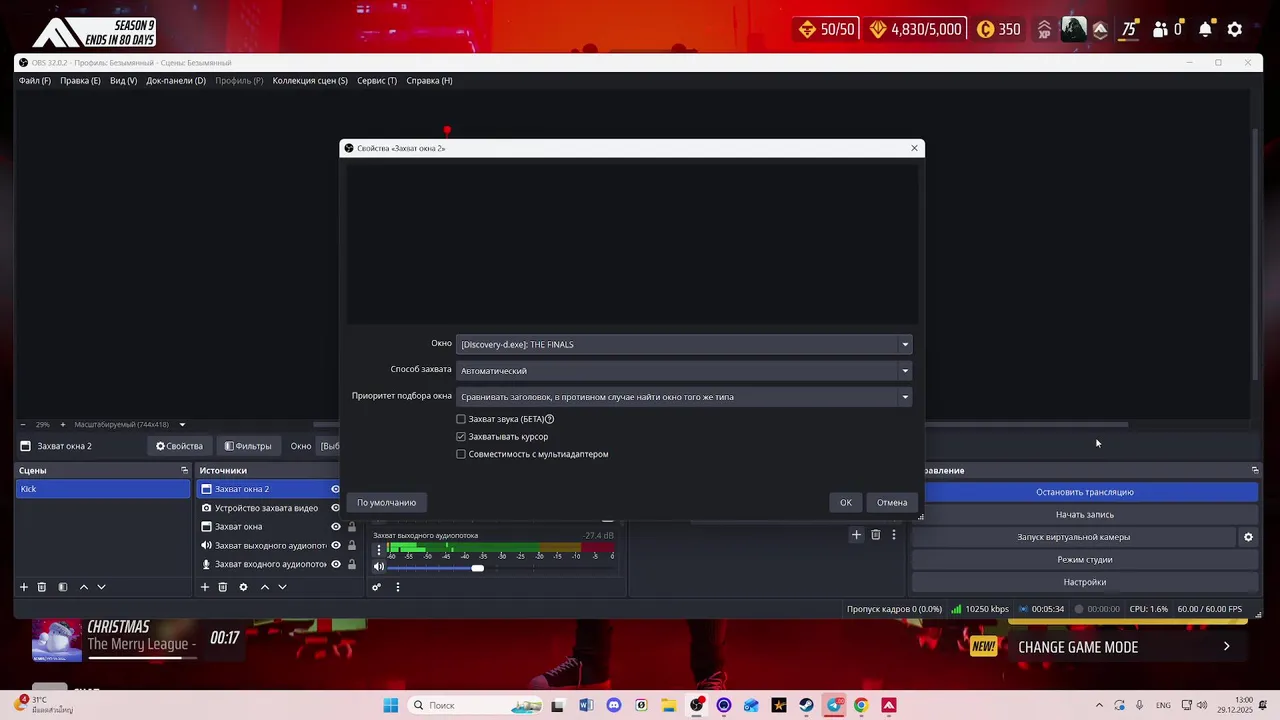1280x720 pixels.
Task: Hide the video capture device source
Action: click(336, 508)
